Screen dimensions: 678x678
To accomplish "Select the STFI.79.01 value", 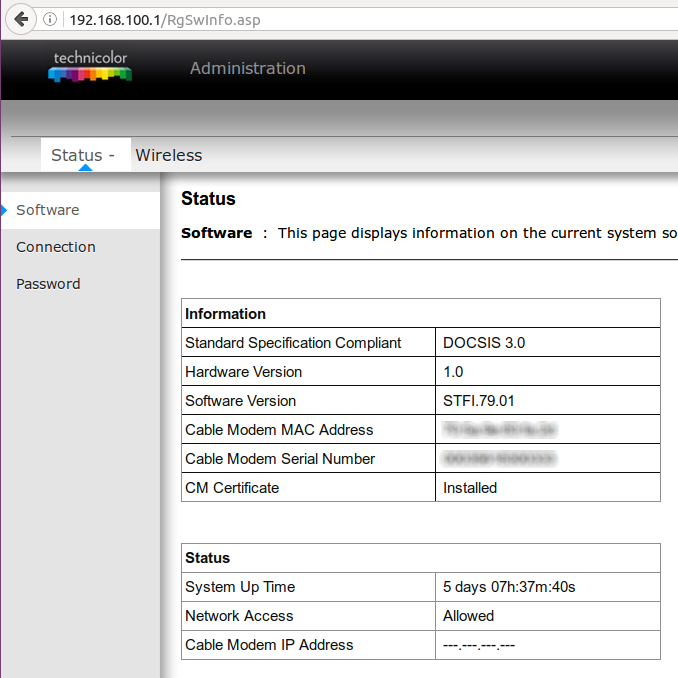I will coord(479,400).
